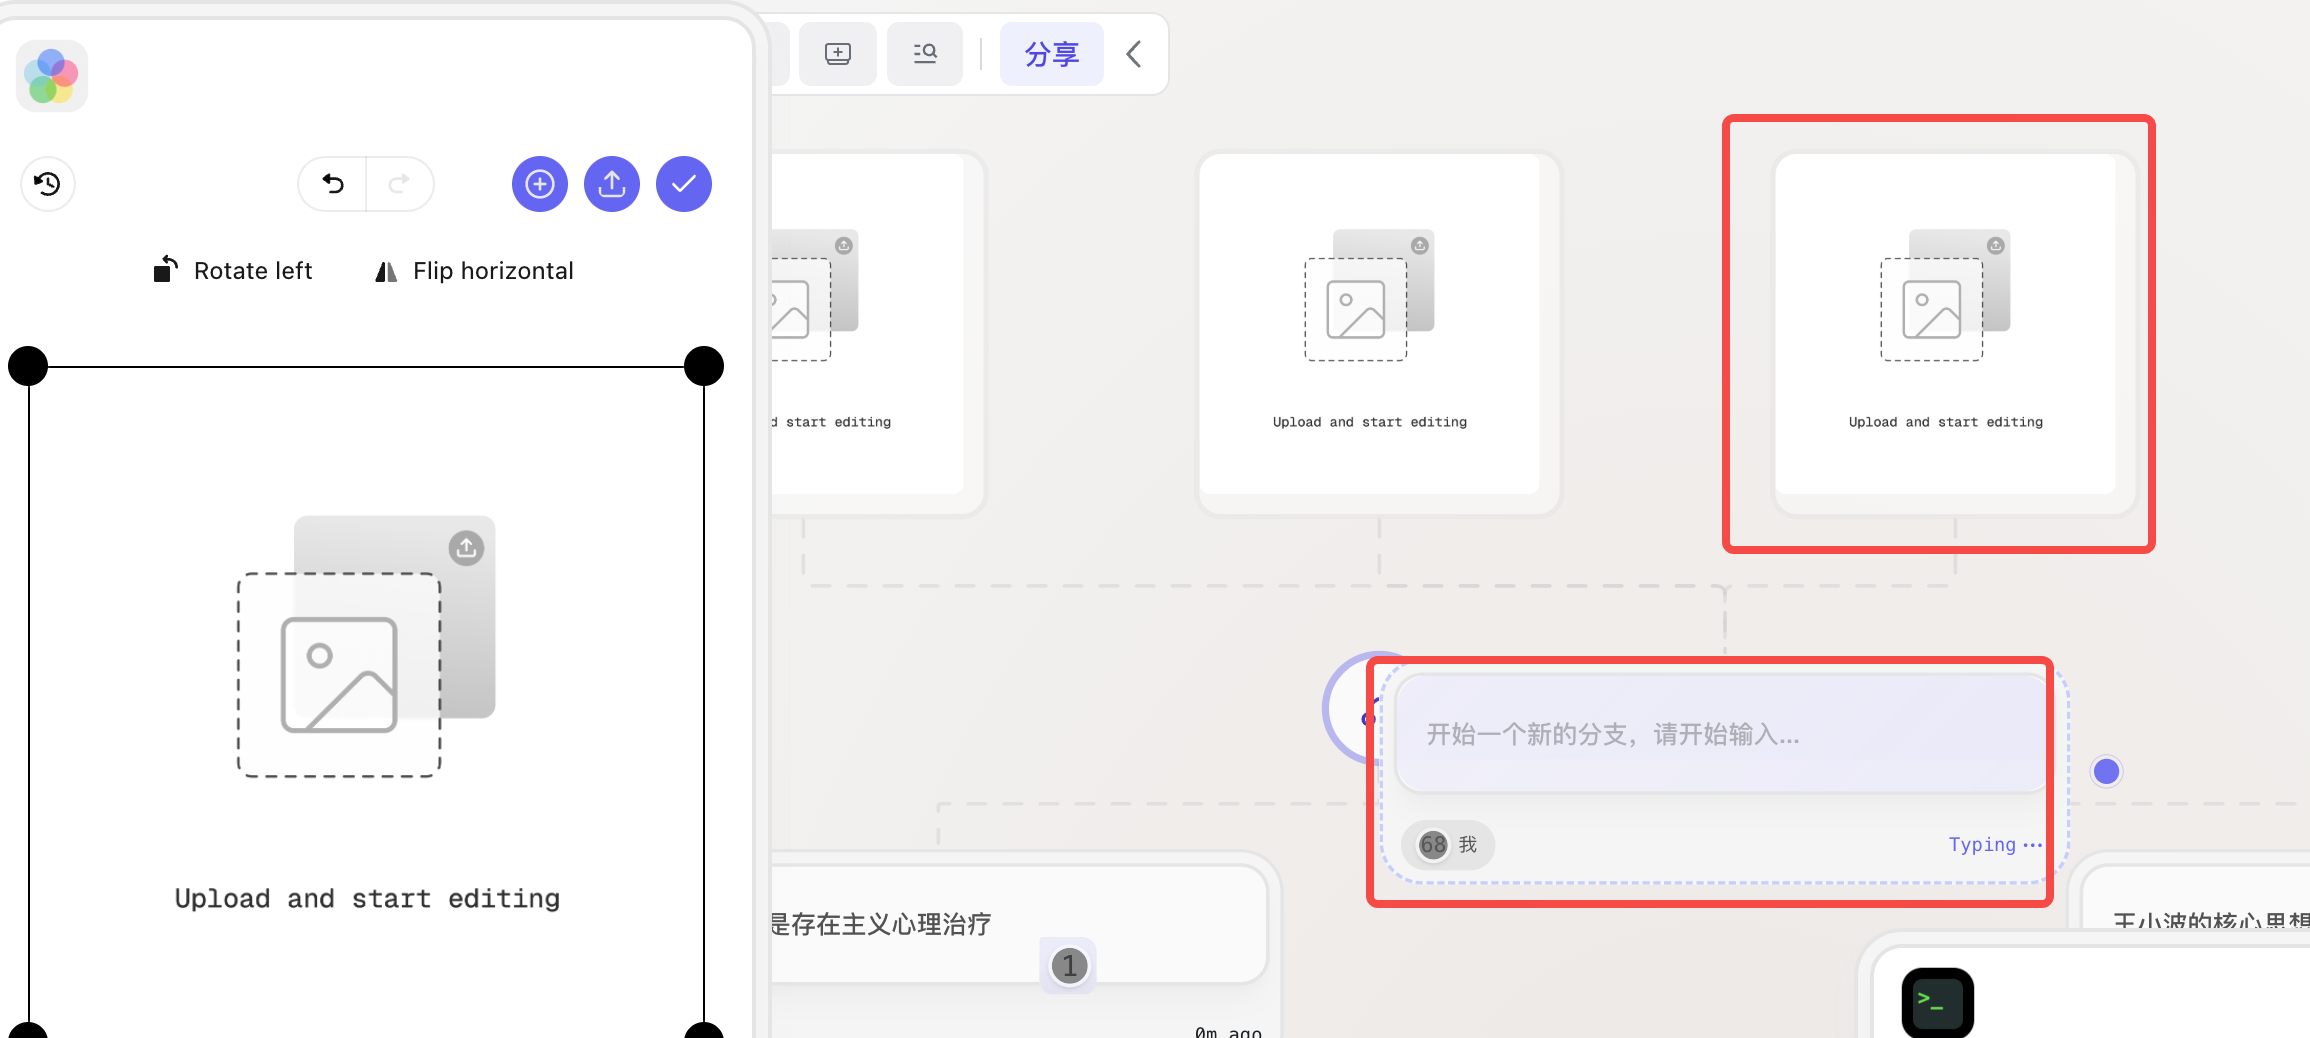
Task: Select the middle Upload and start editing card
Action: 1369,323
